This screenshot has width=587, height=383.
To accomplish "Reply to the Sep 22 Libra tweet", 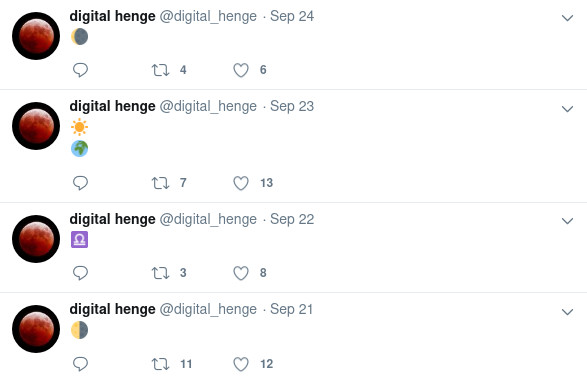I will (80, 273).
